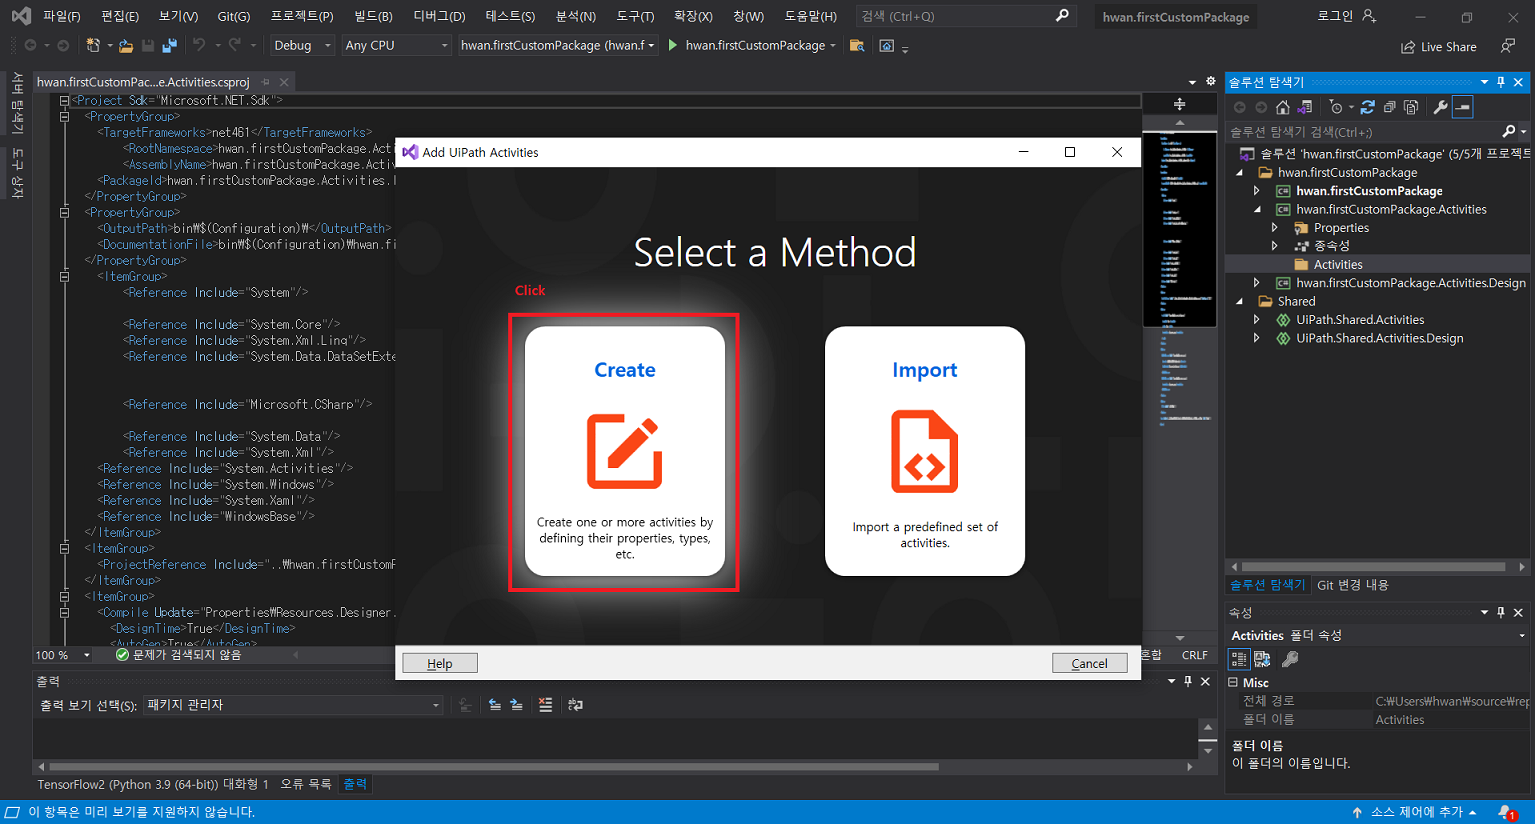Click Switch Views icon in Solution Explorer

[x=1305, y=107]
